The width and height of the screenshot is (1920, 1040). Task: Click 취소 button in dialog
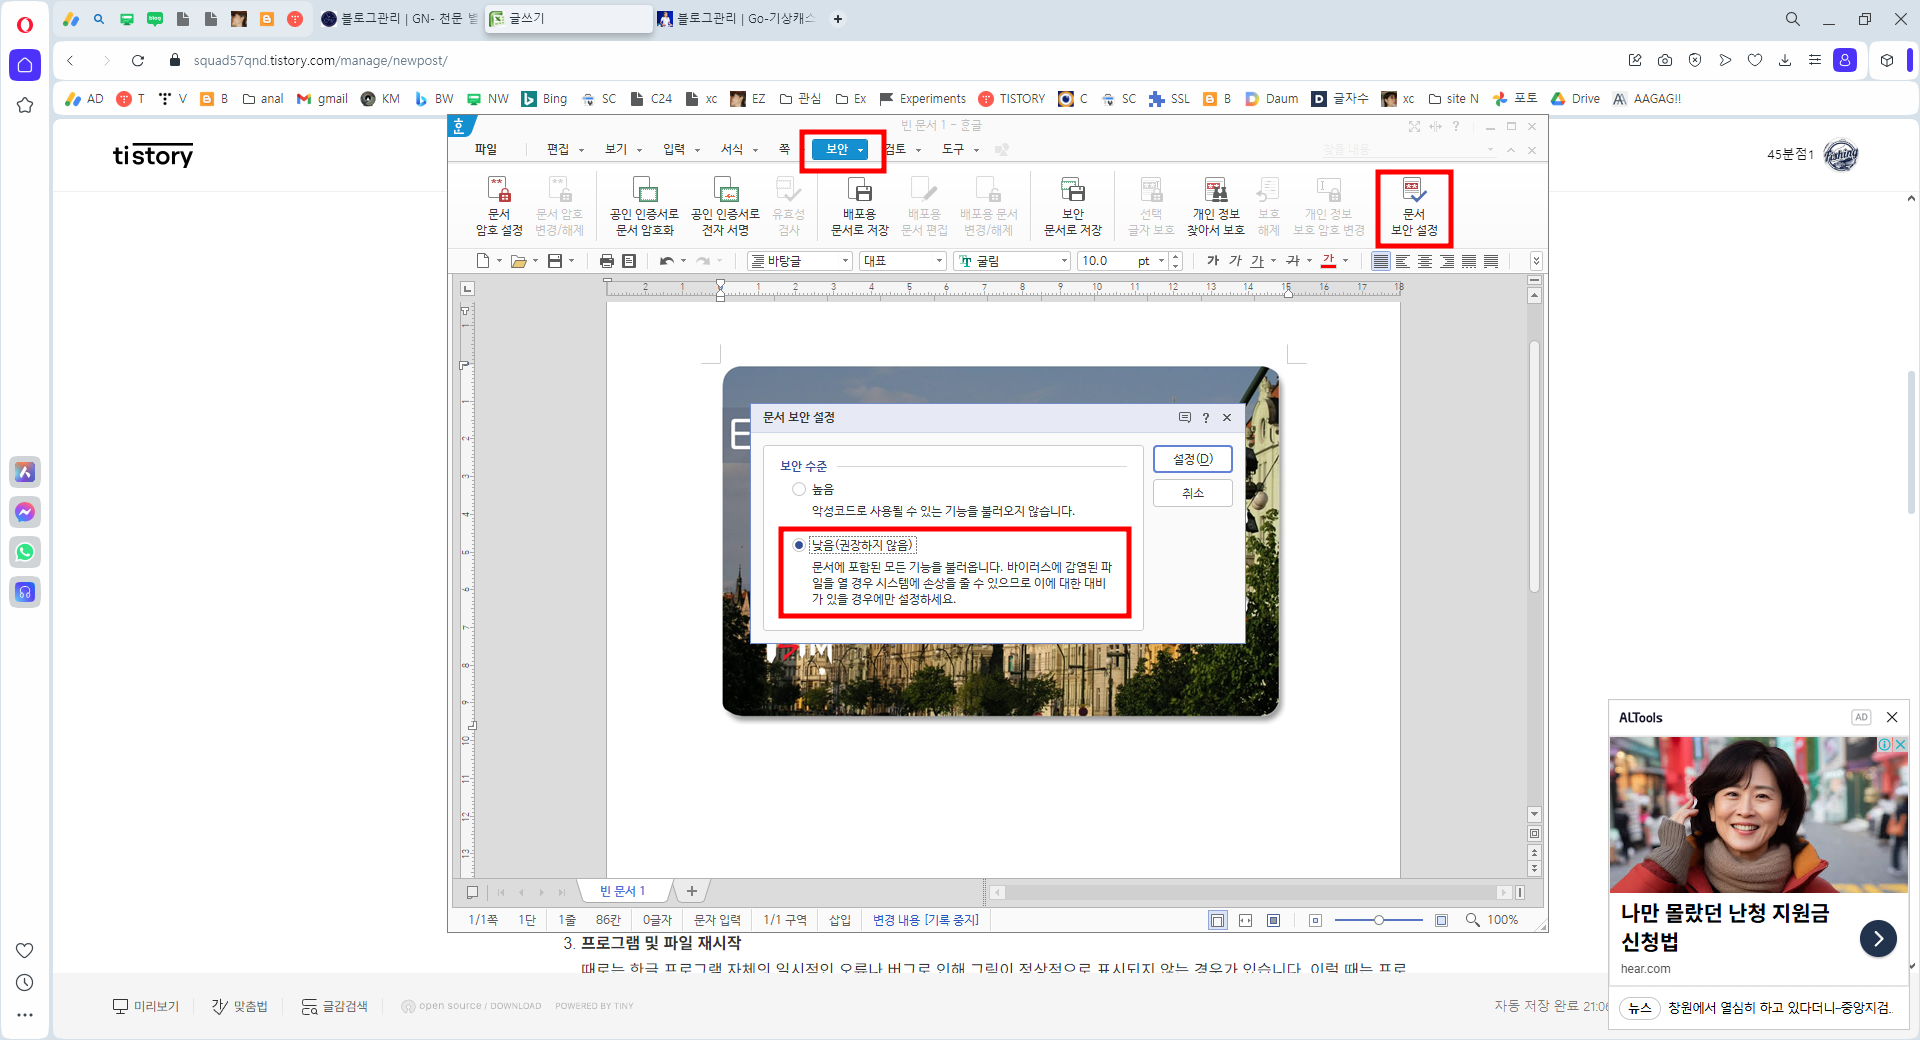coord(1192,493)
